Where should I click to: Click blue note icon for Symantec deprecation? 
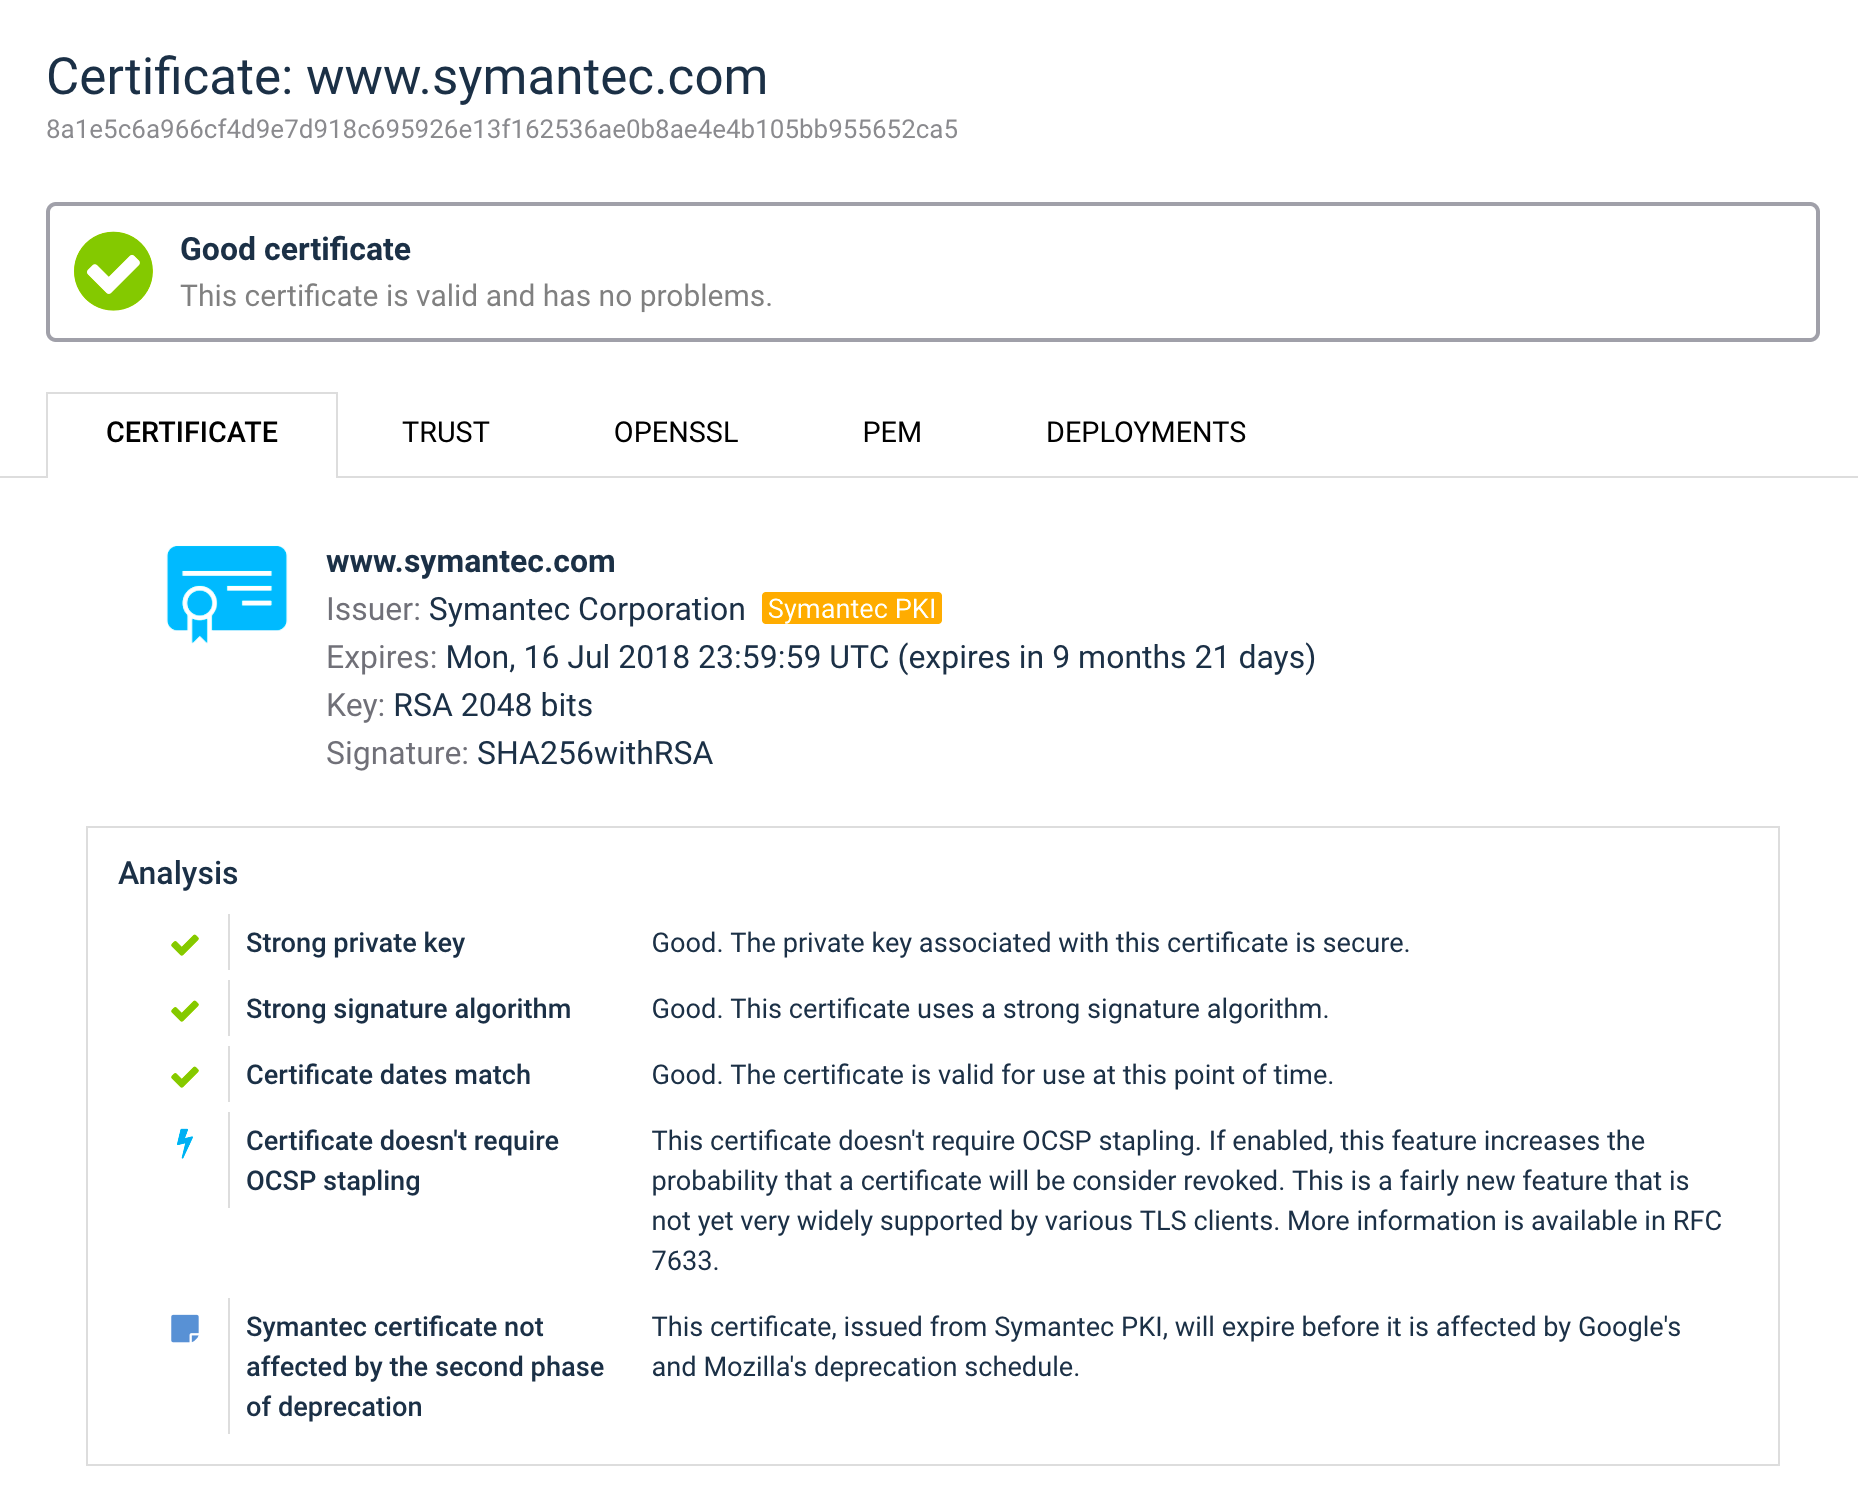[x=185, y=1328]
